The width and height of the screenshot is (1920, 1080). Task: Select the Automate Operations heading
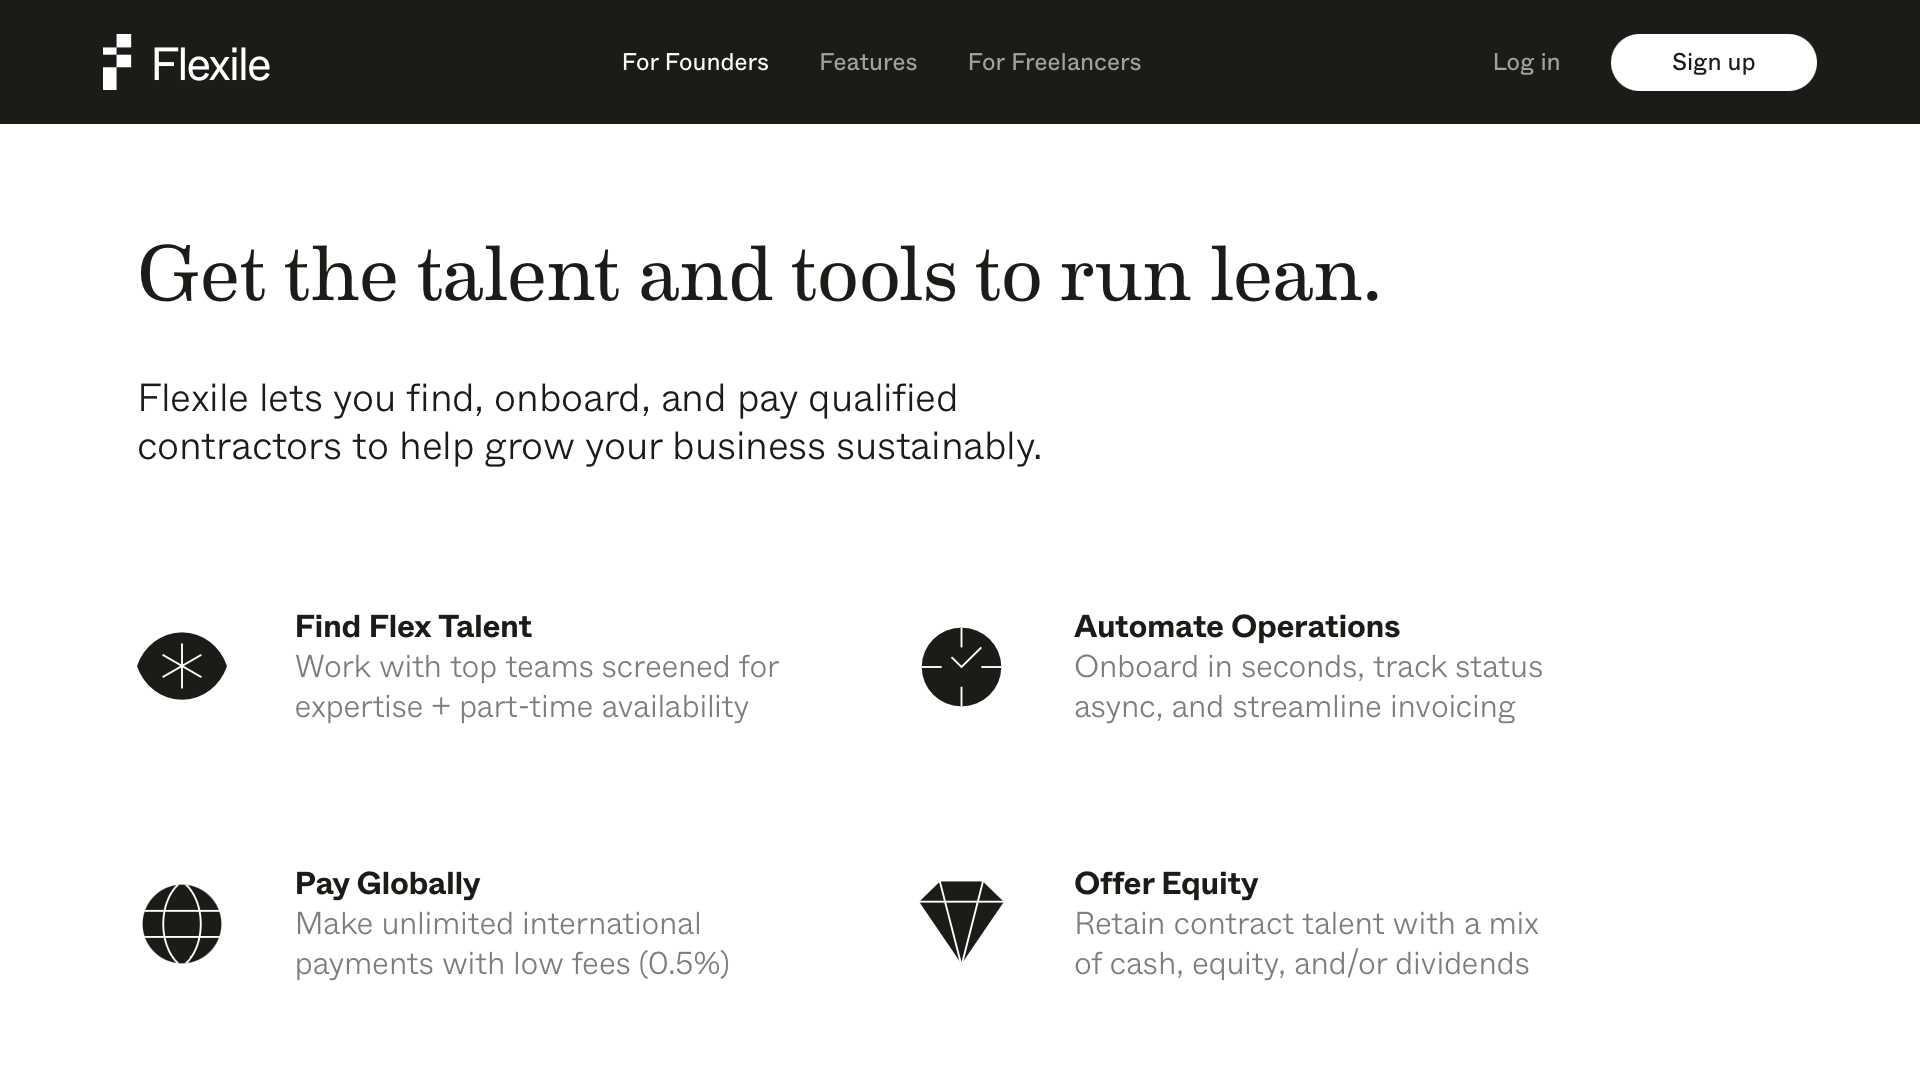coord(1237,627)
